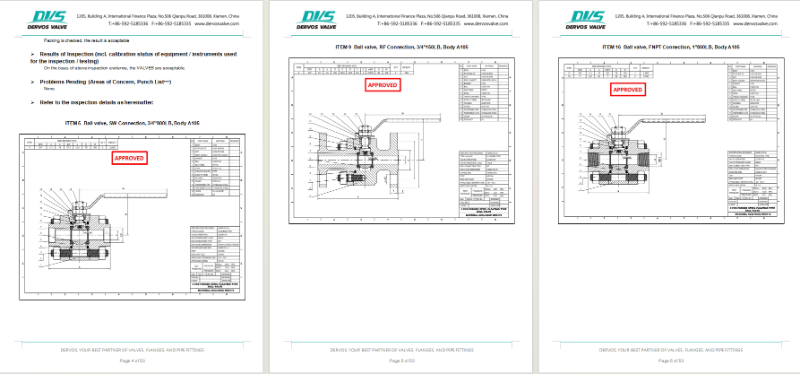This screenshot has width=800, height=374.
Task: Click the dimensions table atop the ITEM 9 drawing
Action: click(353, 69)
